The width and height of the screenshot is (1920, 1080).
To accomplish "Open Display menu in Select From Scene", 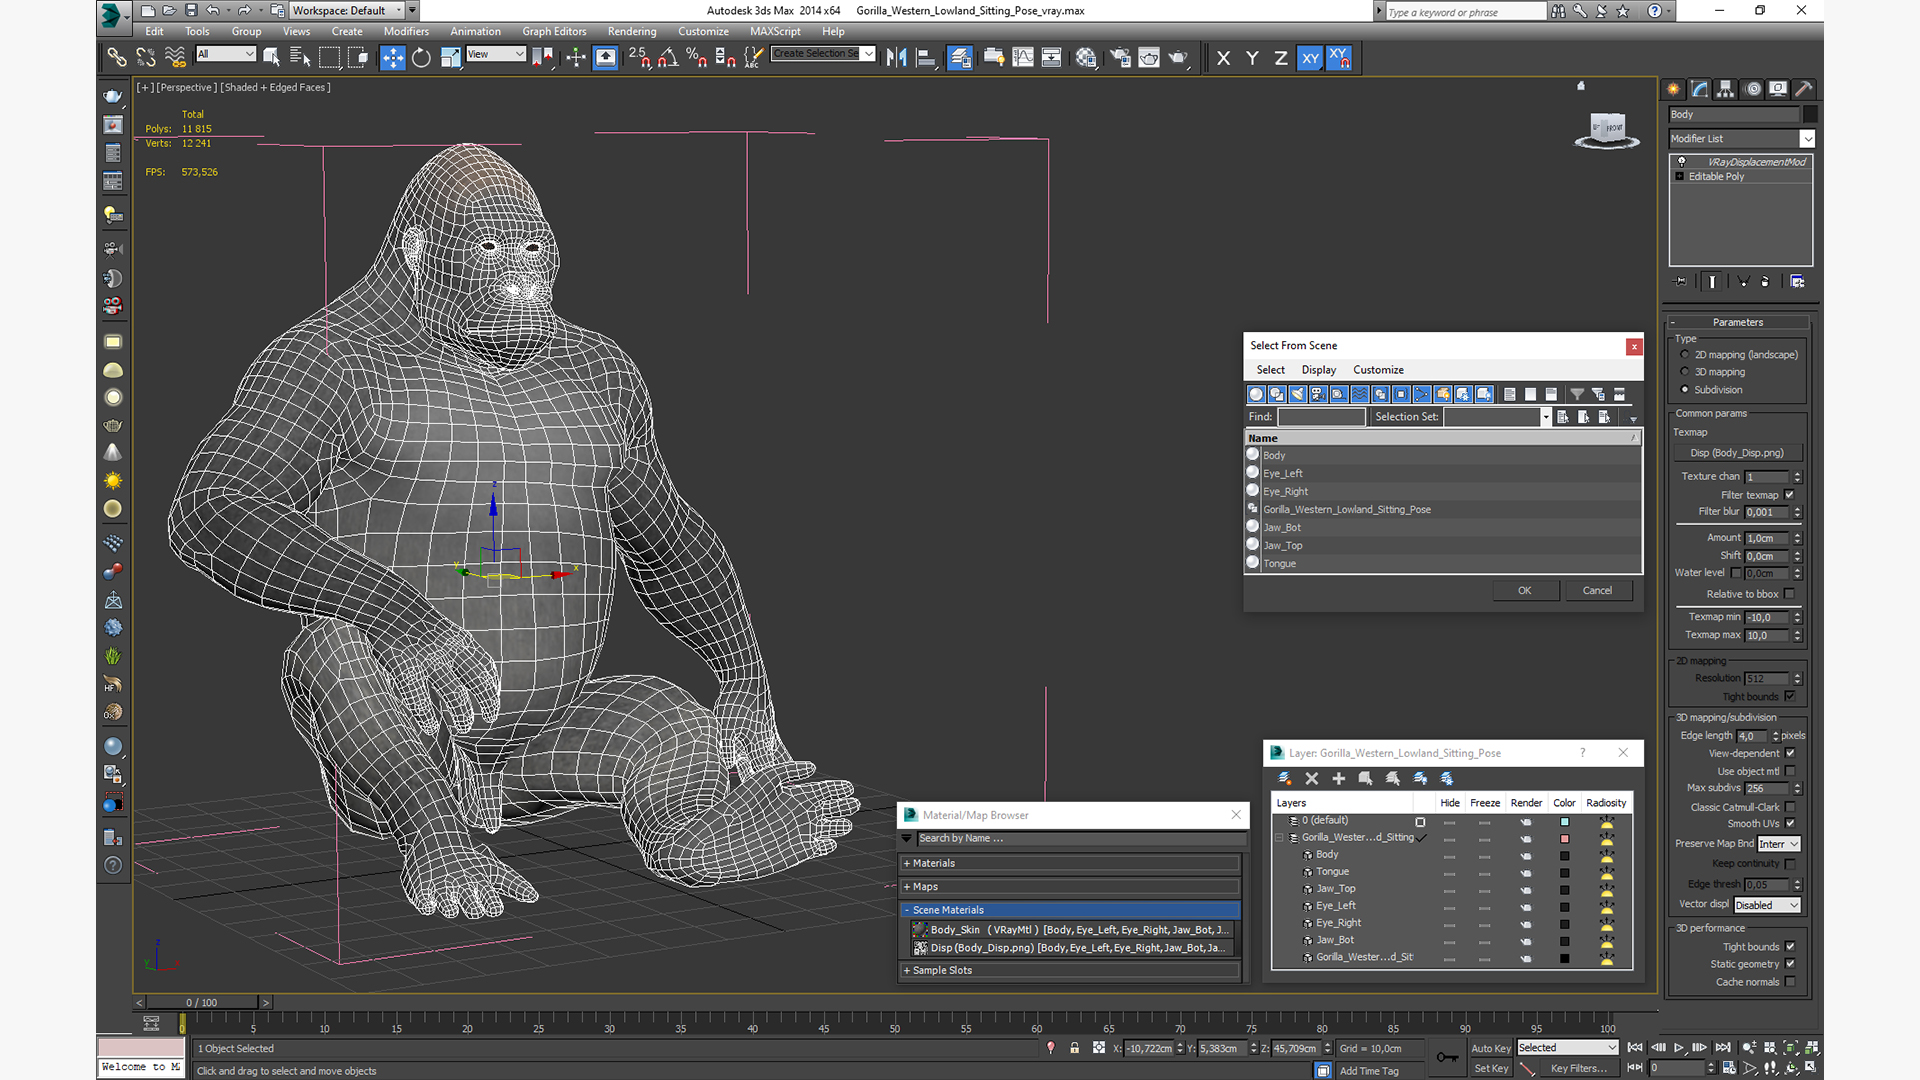I will (1318, 370).
